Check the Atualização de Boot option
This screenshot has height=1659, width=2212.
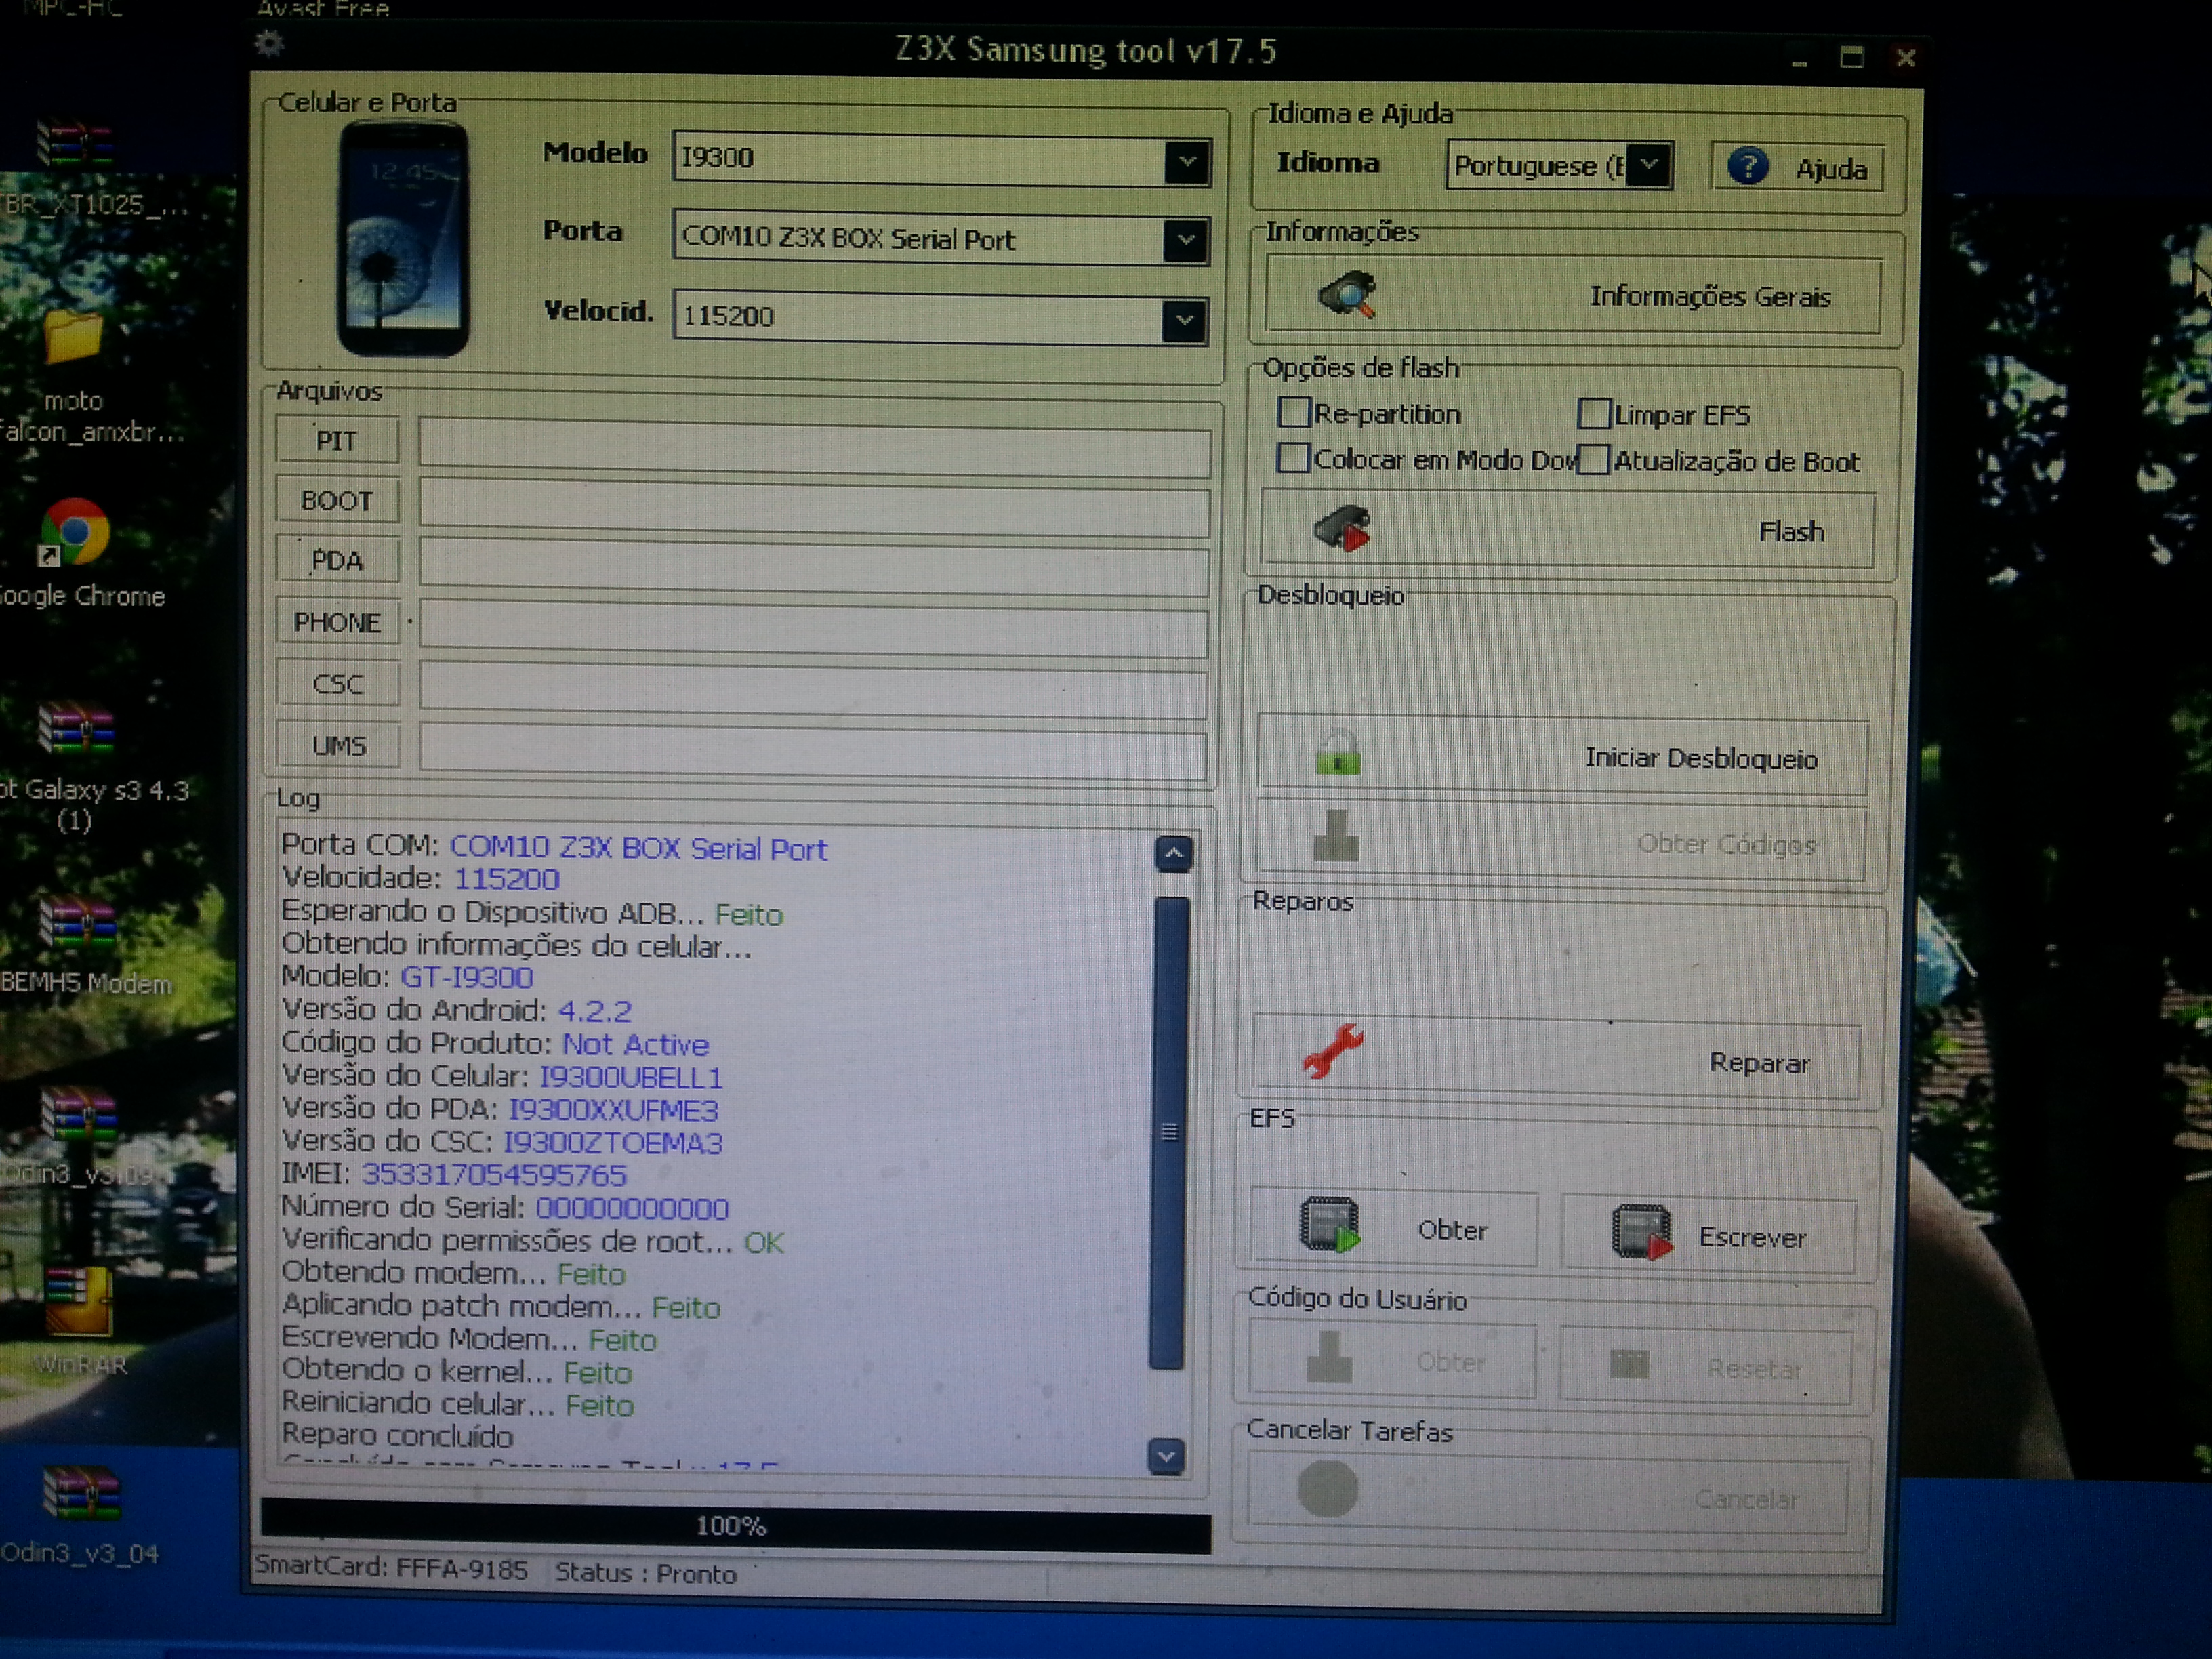(1593, 460)
